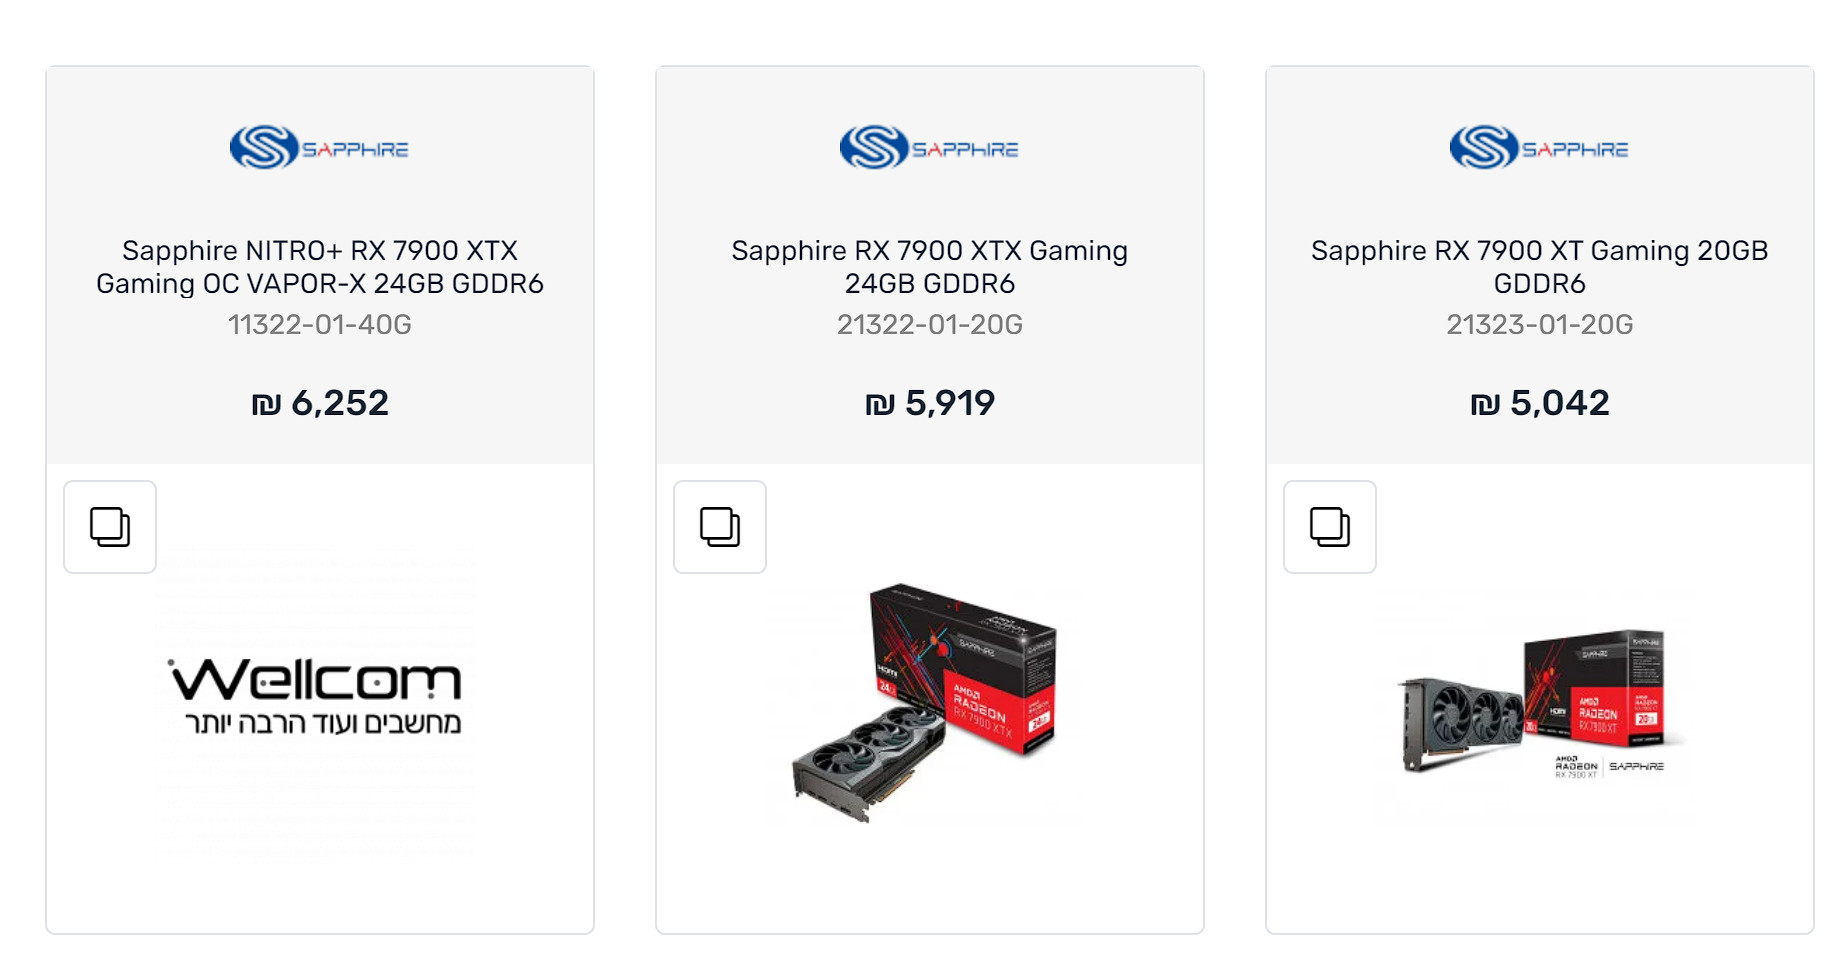
Task: Click Sapphire logo above NITRO+ RX 7900 XTX
Action: point(319,148)
